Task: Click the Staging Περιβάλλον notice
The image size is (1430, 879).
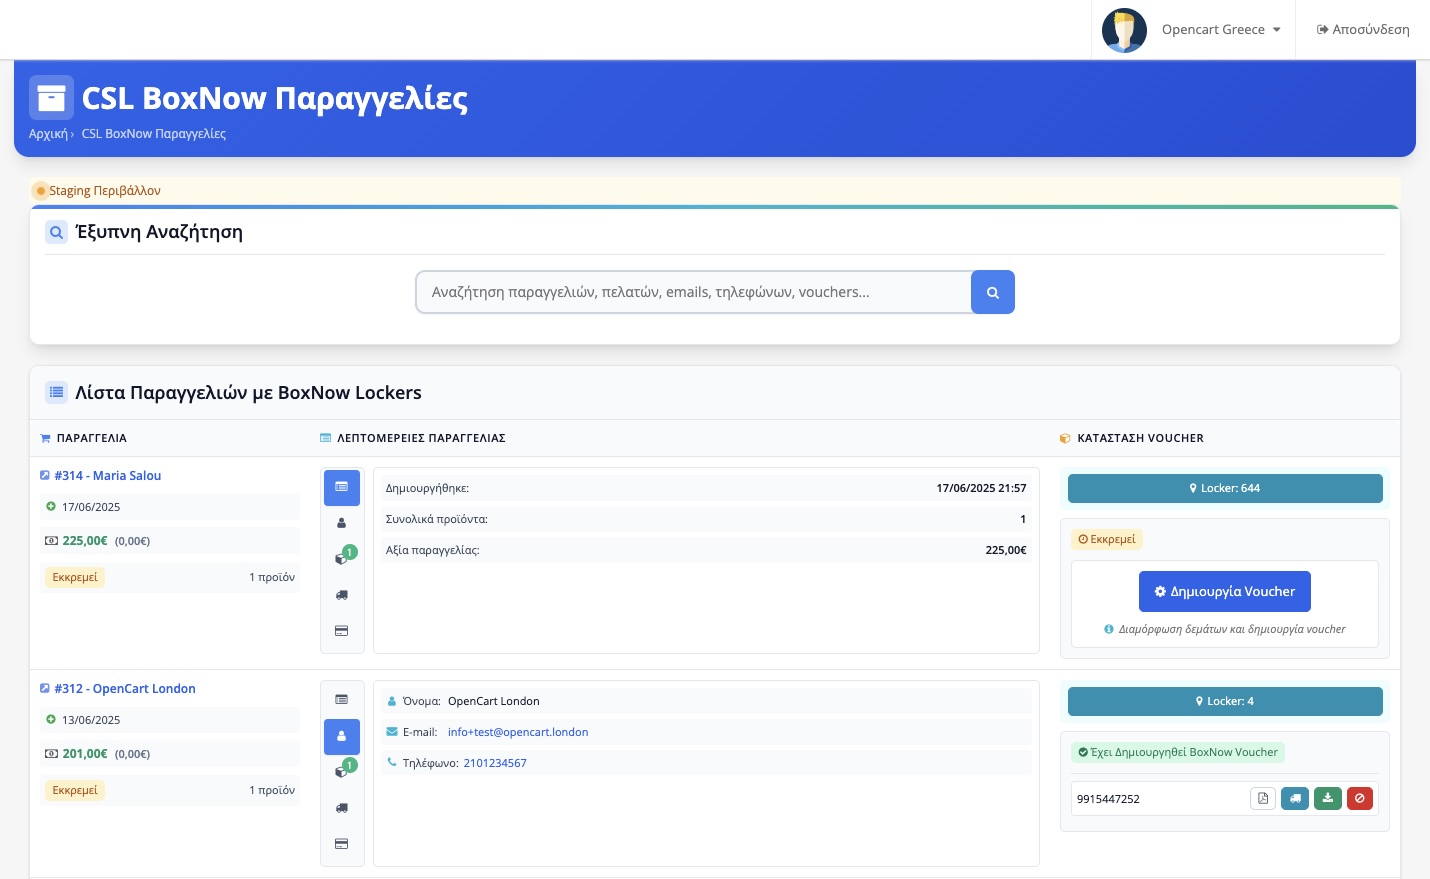Action: point(105,191)
